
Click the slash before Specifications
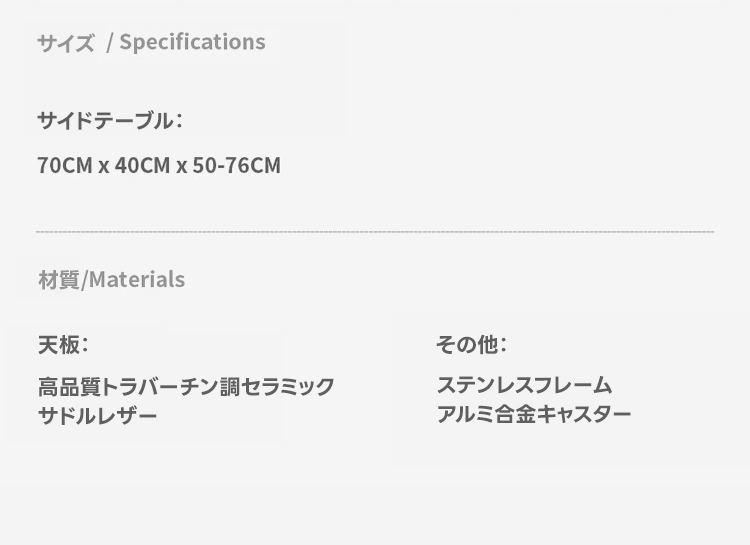(110, 42)
